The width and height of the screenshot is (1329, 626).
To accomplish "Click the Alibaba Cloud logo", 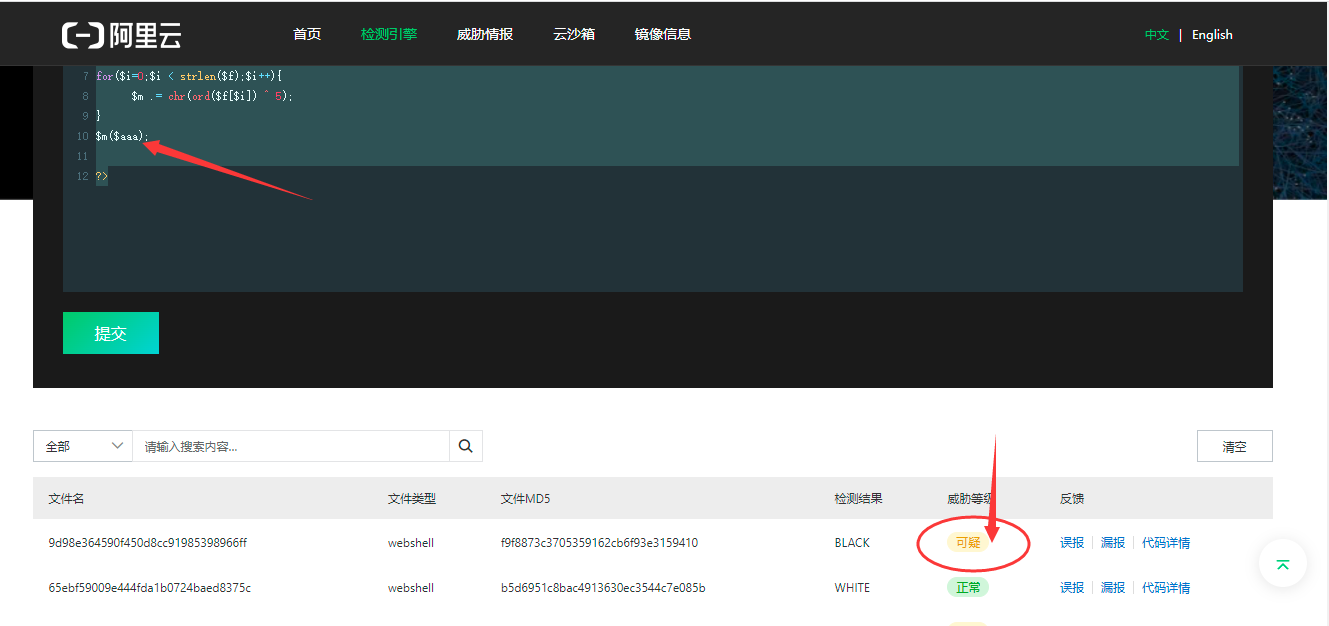I will click(121, 35).
